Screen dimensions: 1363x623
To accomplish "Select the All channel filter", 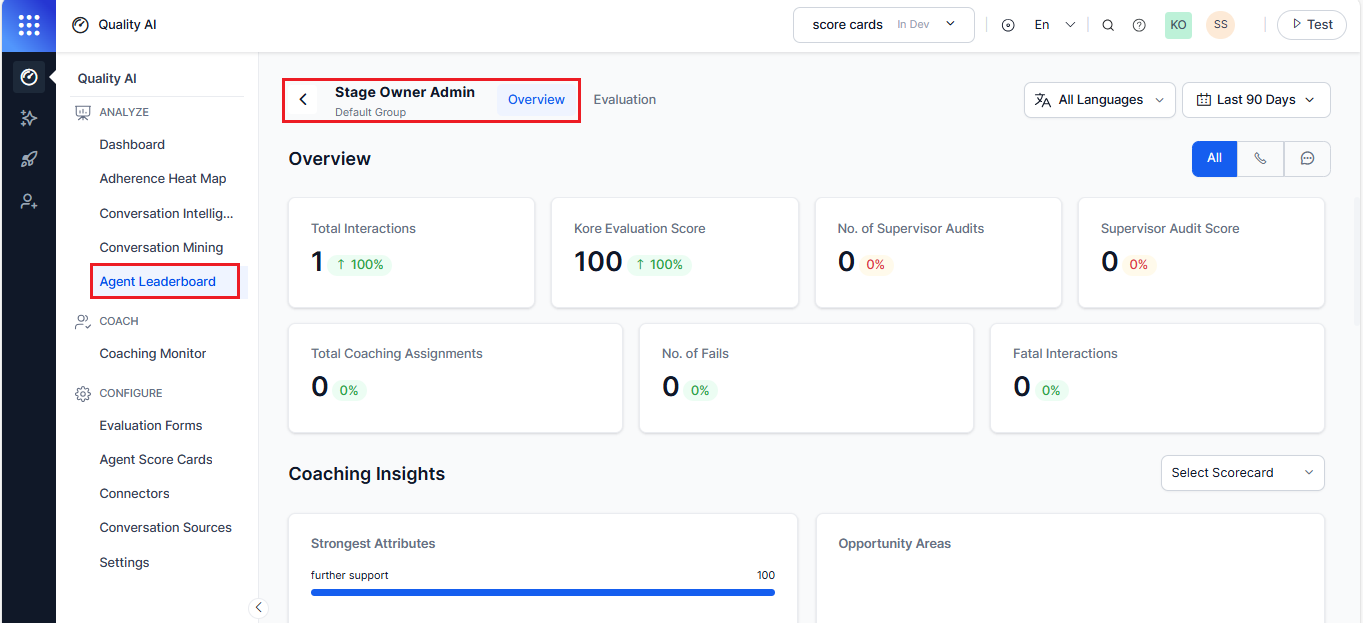I will (x=1214, y=158).
